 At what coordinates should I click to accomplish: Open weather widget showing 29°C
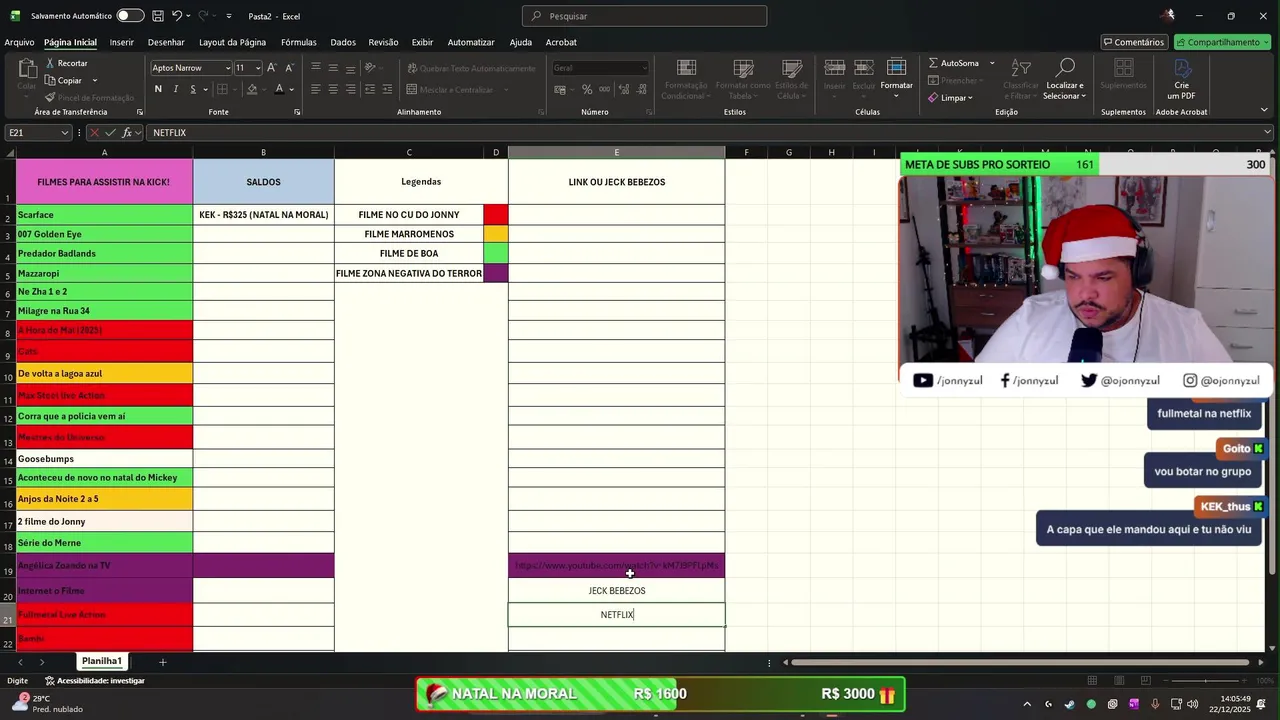pyautogui.click(x=47, y=704)
